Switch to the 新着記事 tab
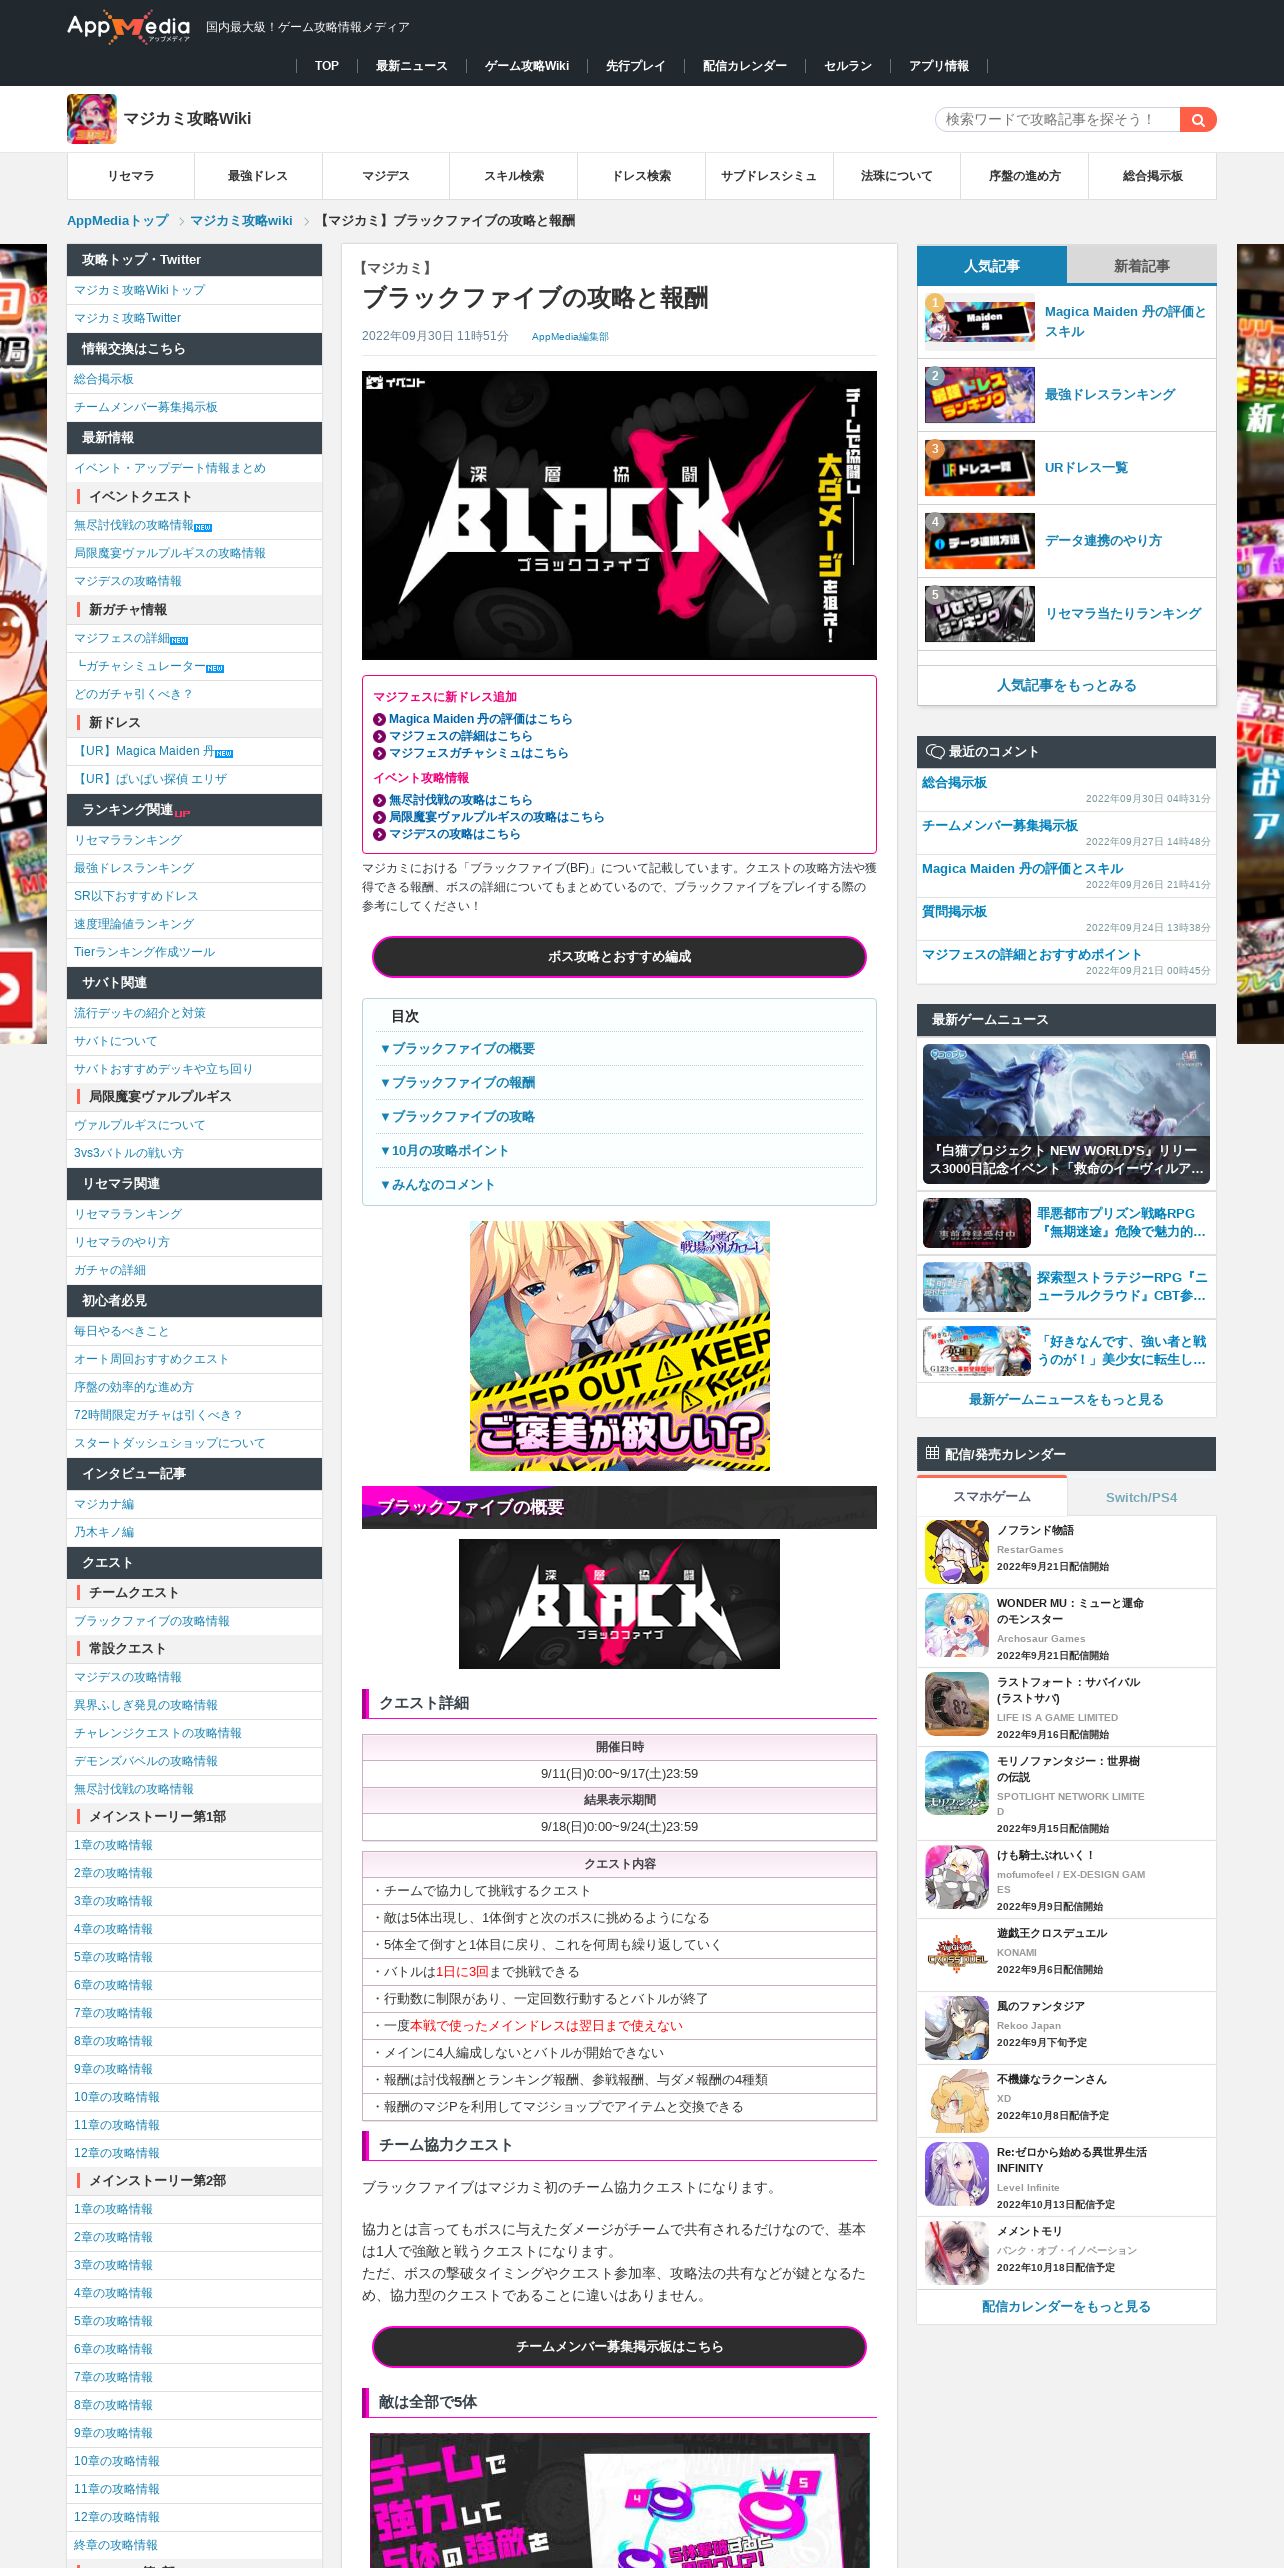The height and width of the screenshot is (2568, 1284). click(x=1141, y=266)
